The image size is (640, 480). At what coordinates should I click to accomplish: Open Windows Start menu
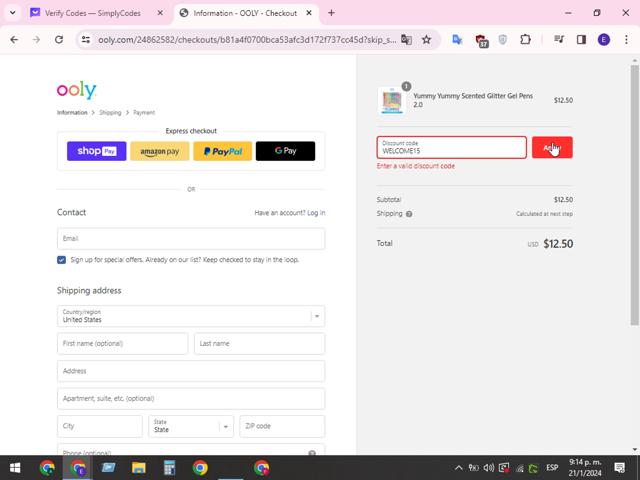pos(15,468)
